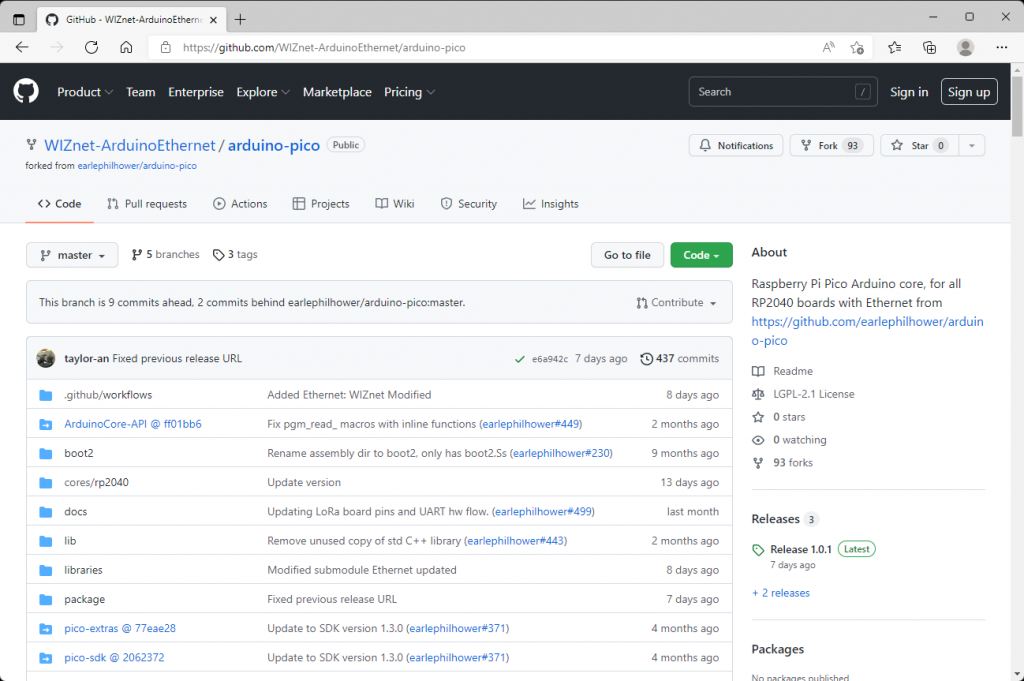
Task: Open the Actions tab
Action: pyautogui.click(x=240, y=204)
